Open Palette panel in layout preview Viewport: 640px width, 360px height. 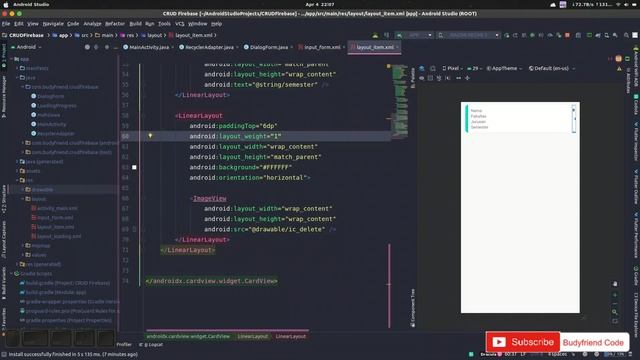coord(413,78)
